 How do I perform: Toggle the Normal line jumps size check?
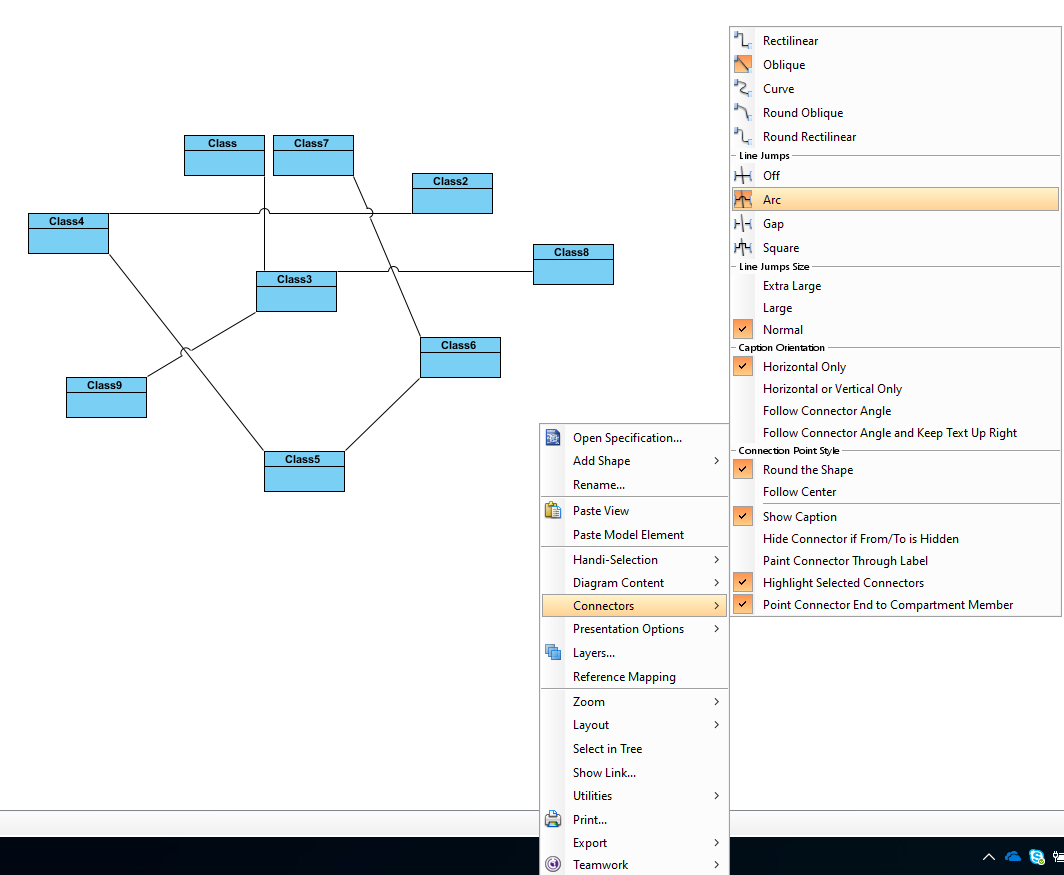[743, 329]
